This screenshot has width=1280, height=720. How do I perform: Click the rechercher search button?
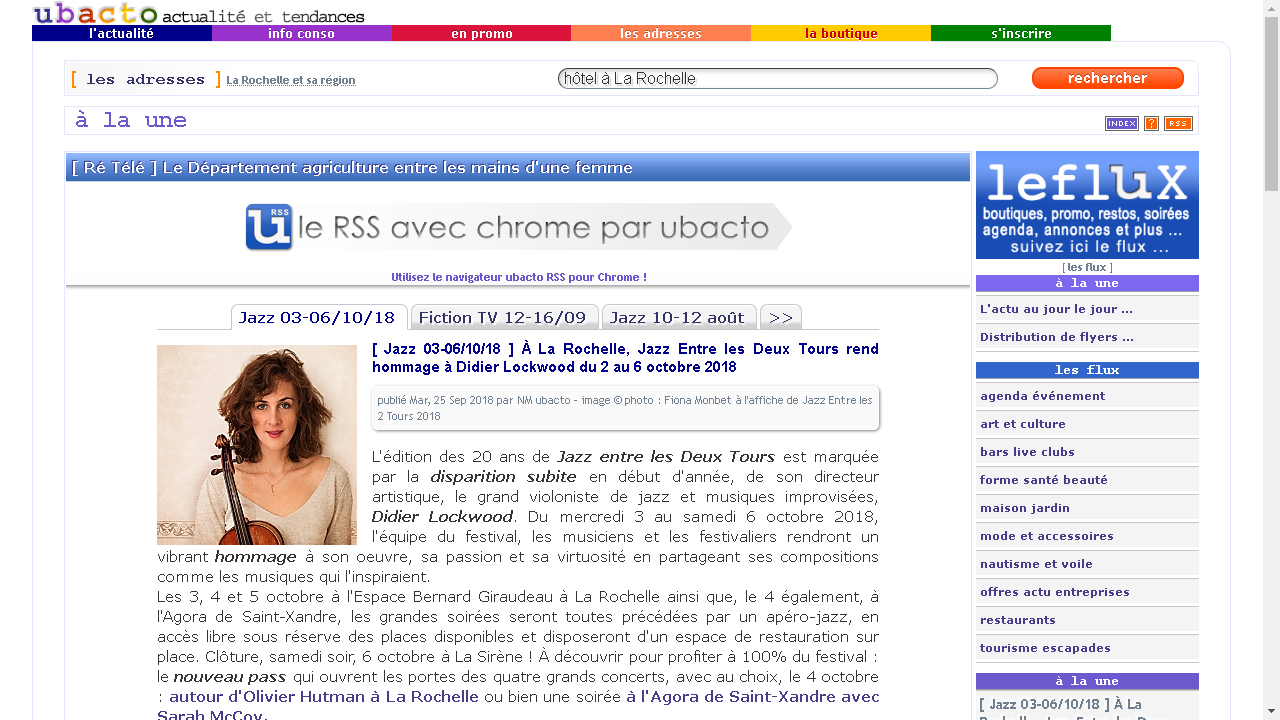(x=1108, y=78)
